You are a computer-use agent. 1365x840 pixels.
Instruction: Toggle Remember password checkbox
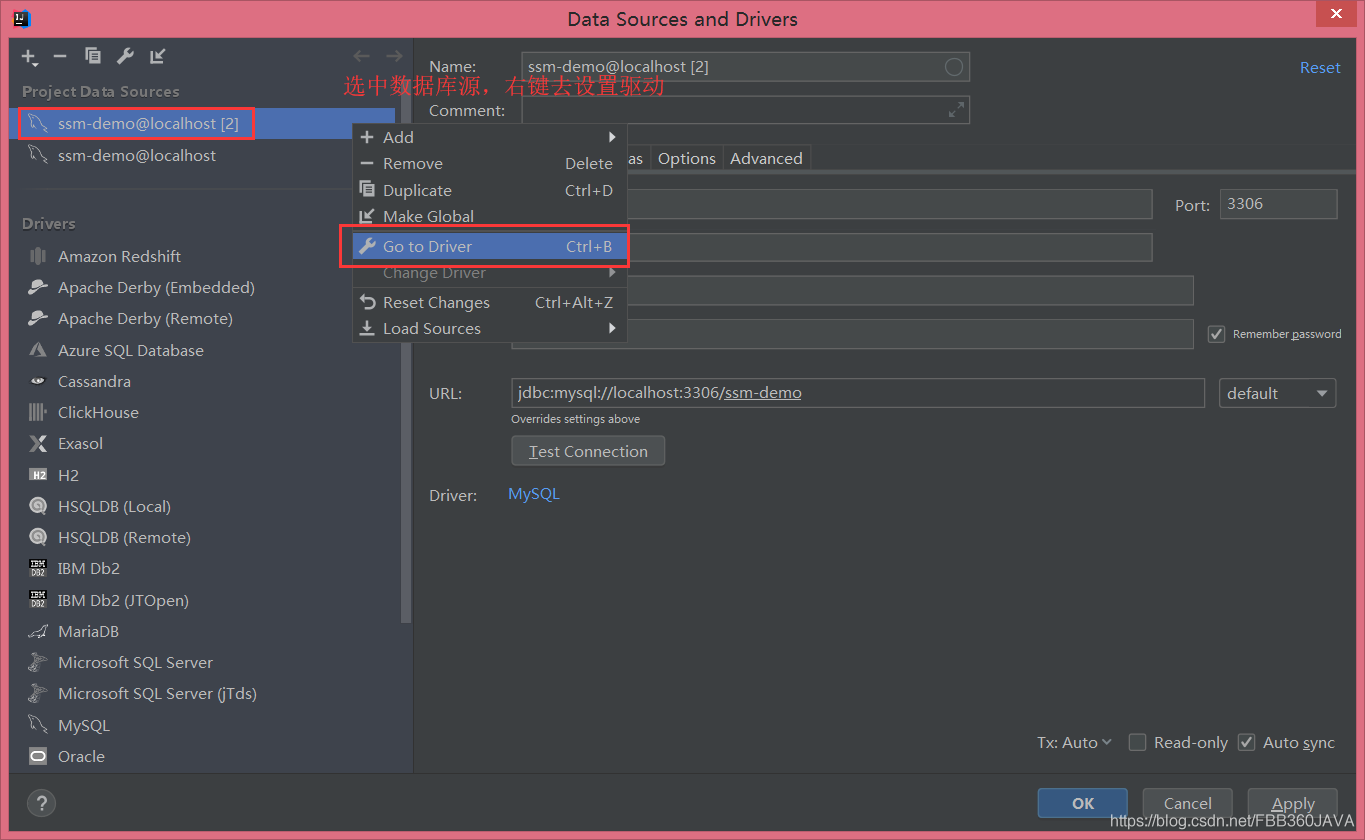point(1217,334)
